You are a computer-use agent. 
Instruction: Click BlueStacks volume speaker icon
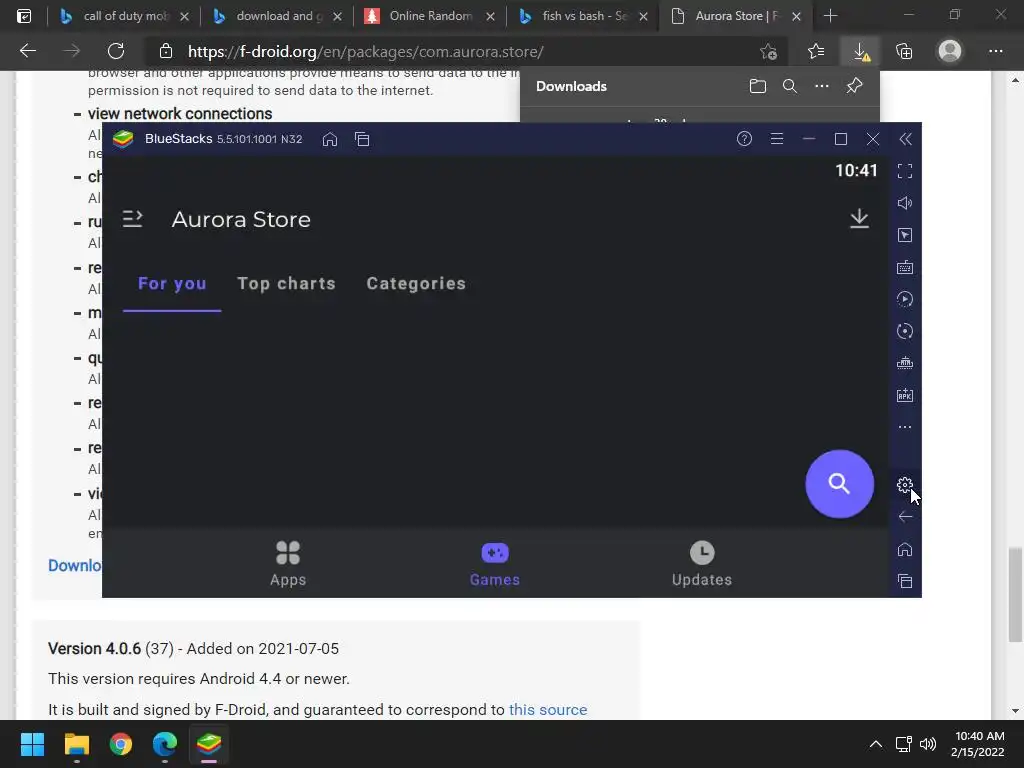(x=904, y=203)
